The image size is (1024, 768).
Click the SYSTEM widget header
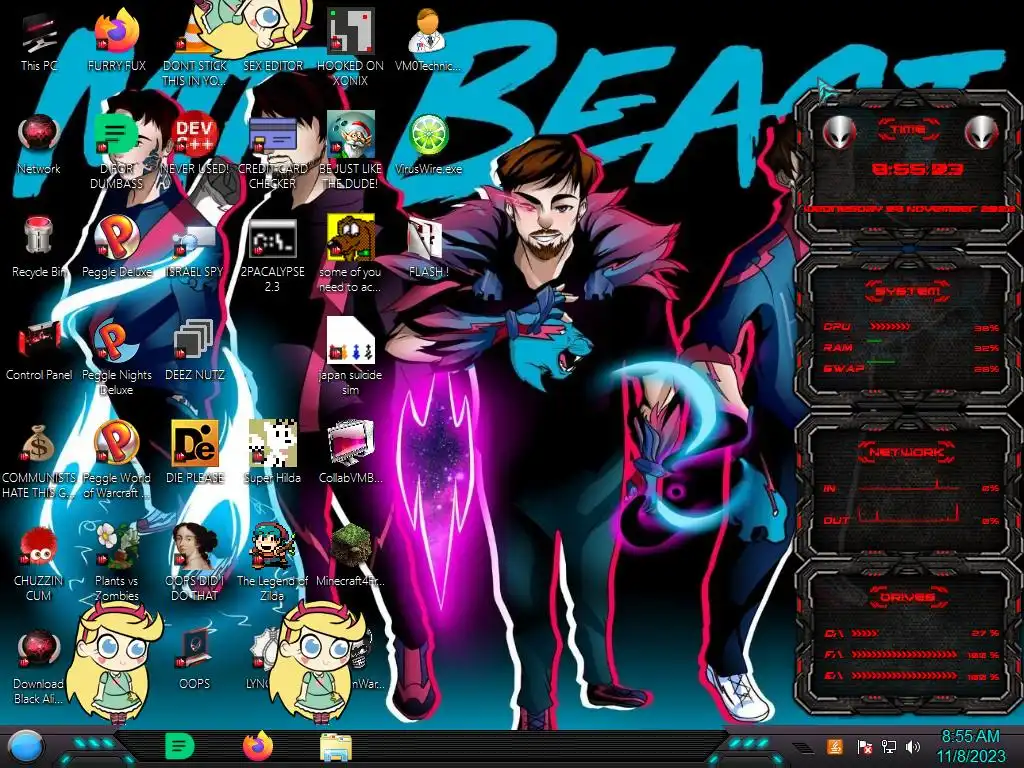(x=906, y=291)
